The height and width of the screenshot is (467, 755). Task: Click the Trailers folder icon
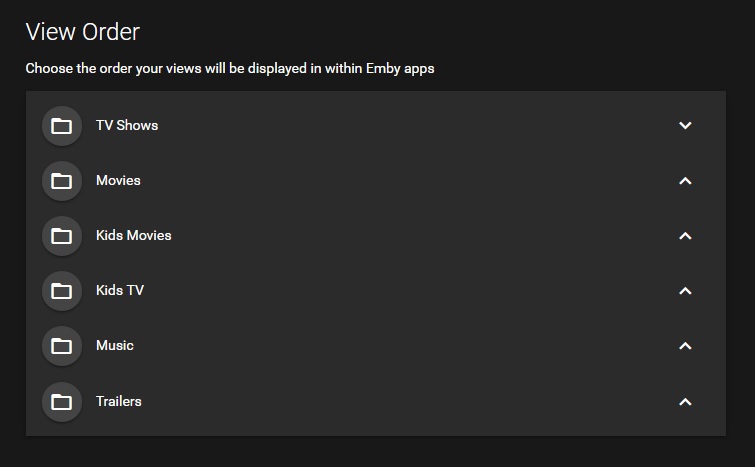tap(62, 402)
